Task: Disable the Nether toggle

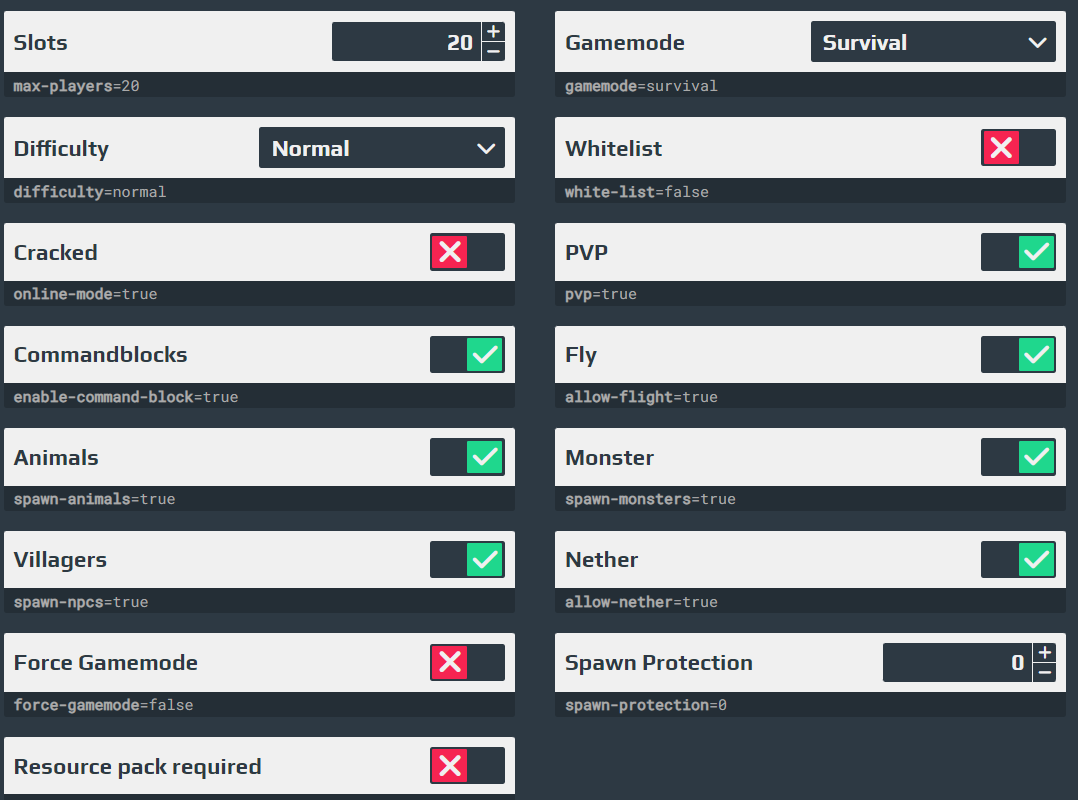Action: click(x=1018, y=559)
